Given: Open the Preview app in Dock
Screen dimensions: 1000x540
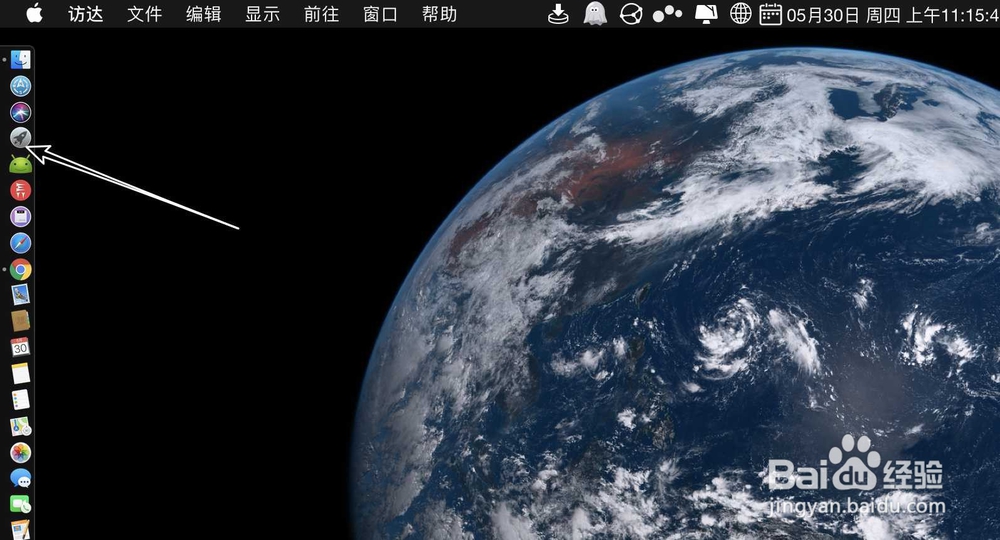Looking at the screenshot, I should click(x=20, y=295).
